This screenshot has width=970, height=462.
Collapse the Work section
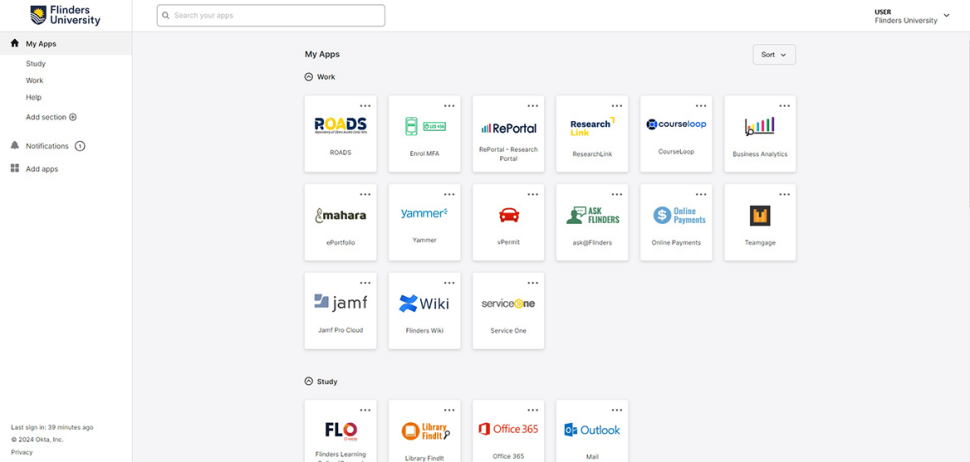tap(309, 77)
